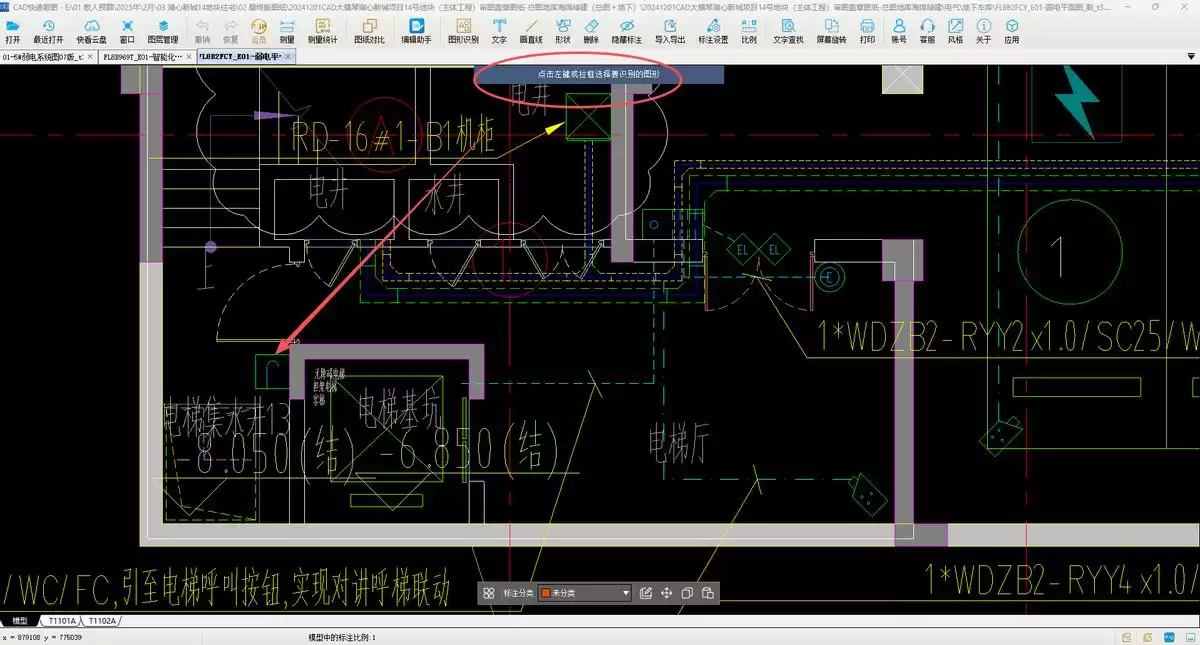This screenshot has width=1200, height=645.
Task: Open the 会员 VIP membership icon
Action: pyautogui.click(x=259, y=31)
